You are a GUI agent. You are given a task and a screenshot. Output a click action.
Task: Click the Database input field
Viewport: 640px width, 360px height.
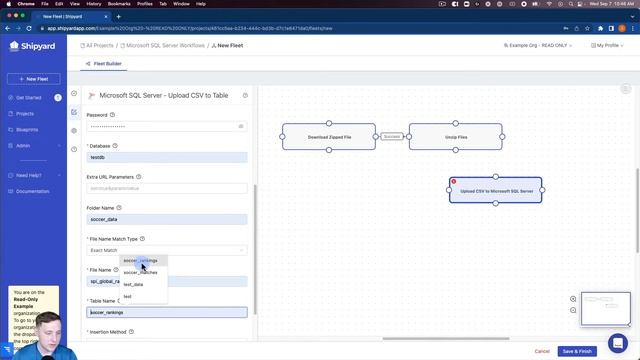[x=167, y=157]
